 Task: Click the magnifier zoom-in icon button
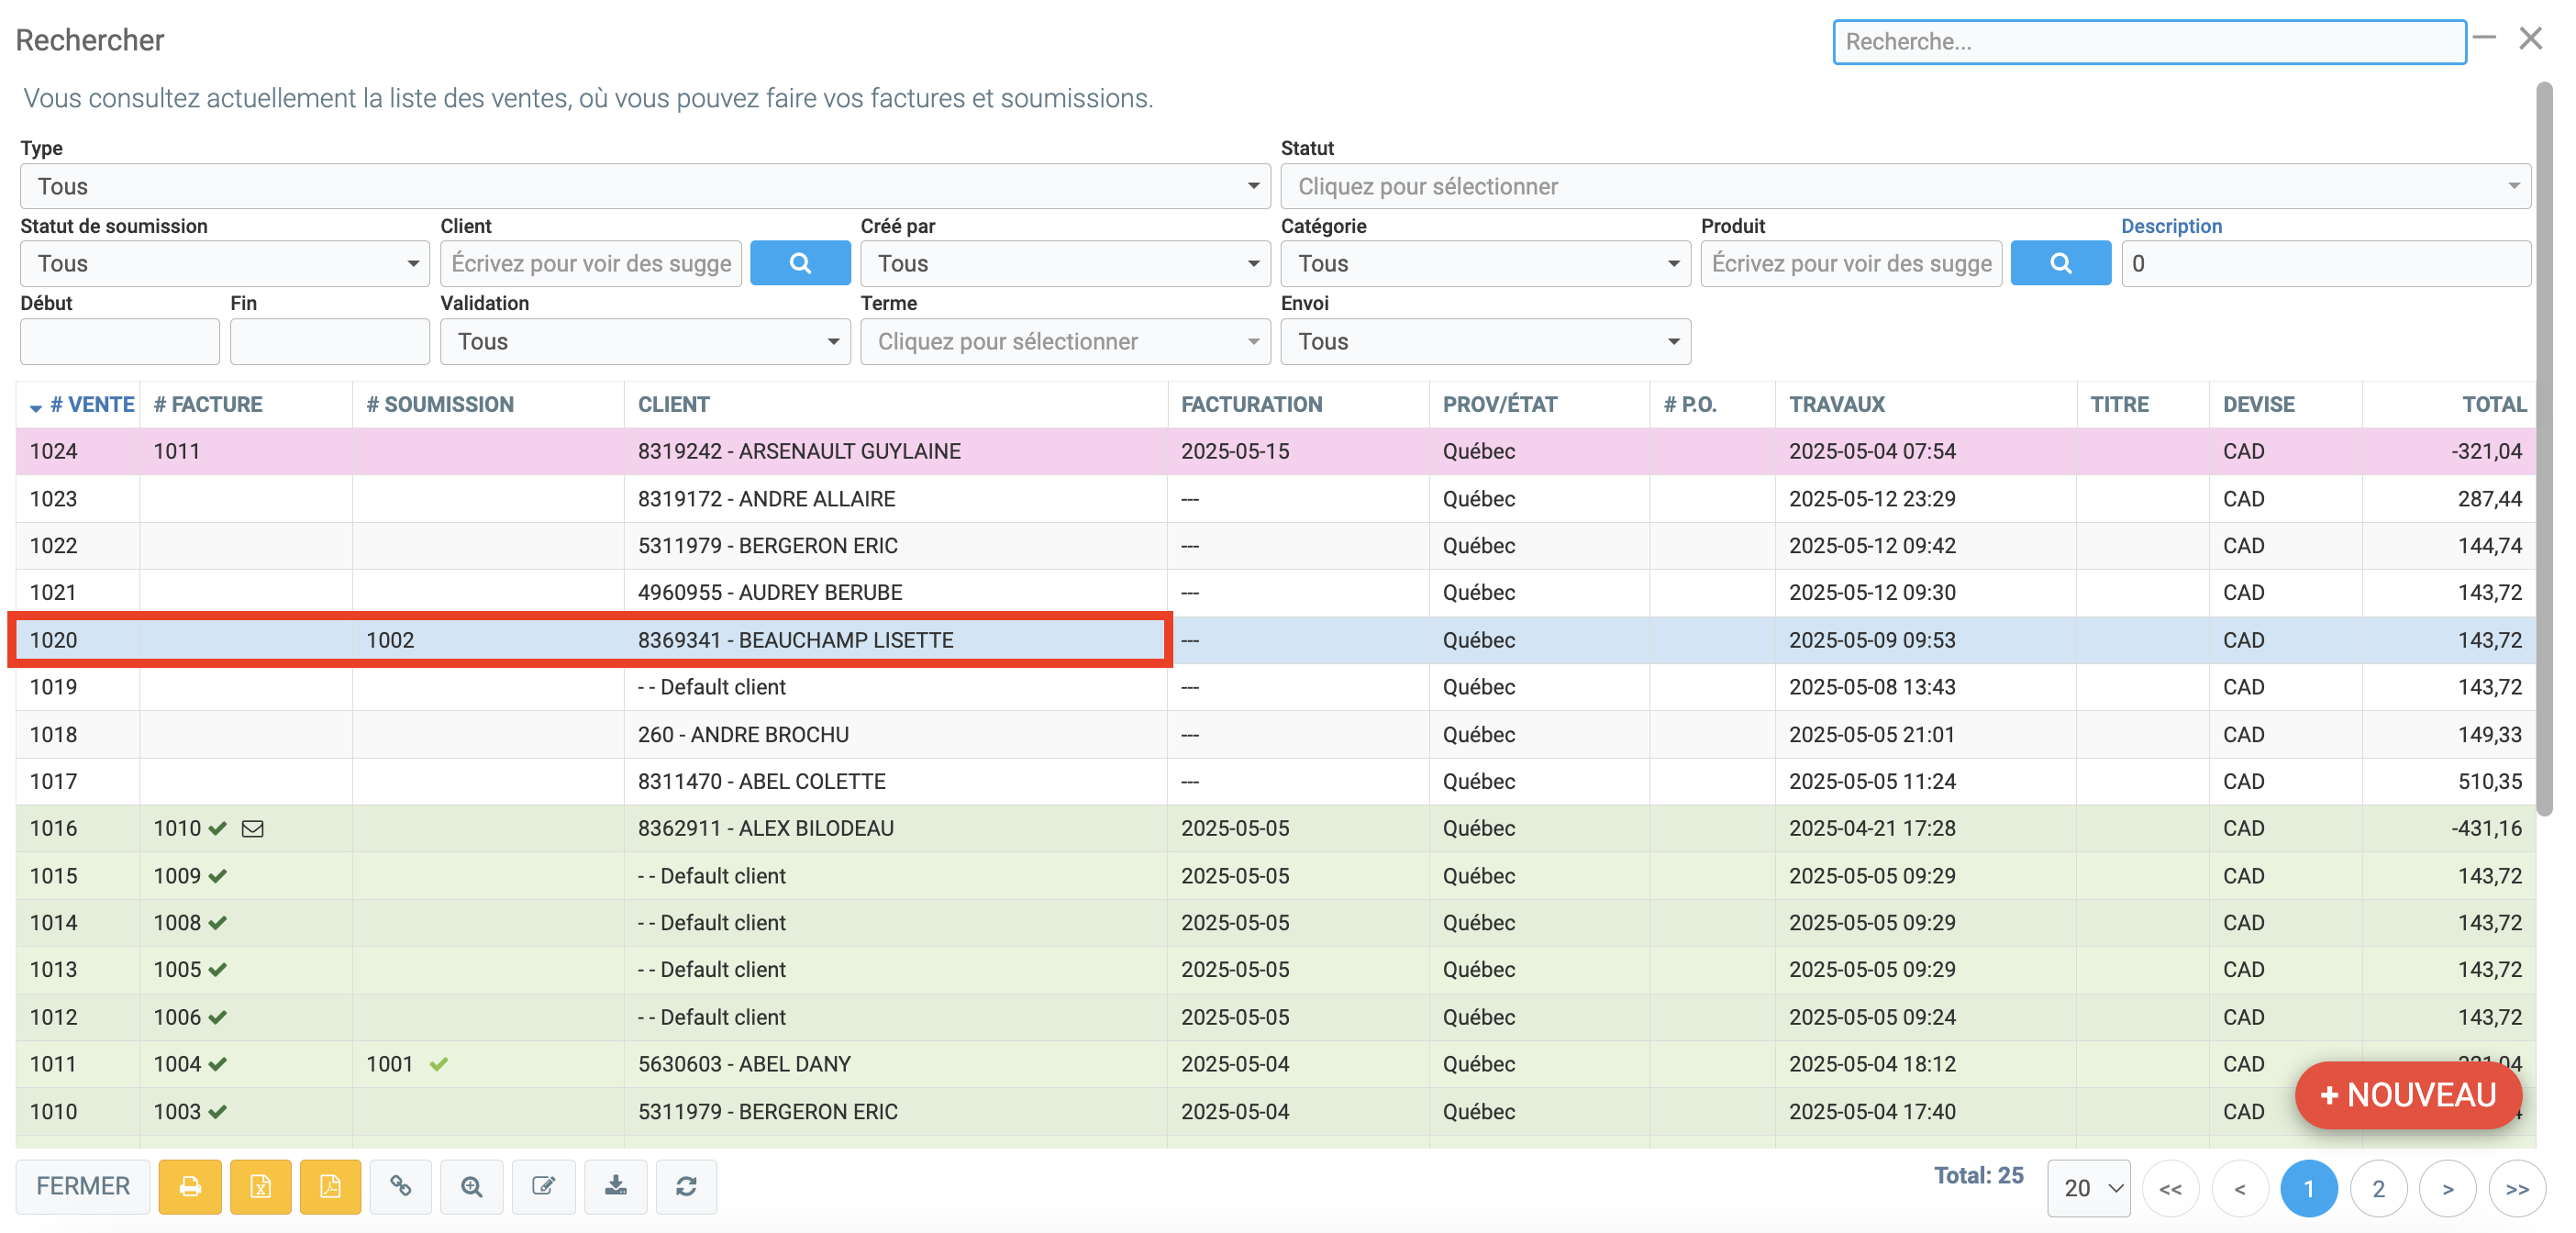pos(471,1187)
